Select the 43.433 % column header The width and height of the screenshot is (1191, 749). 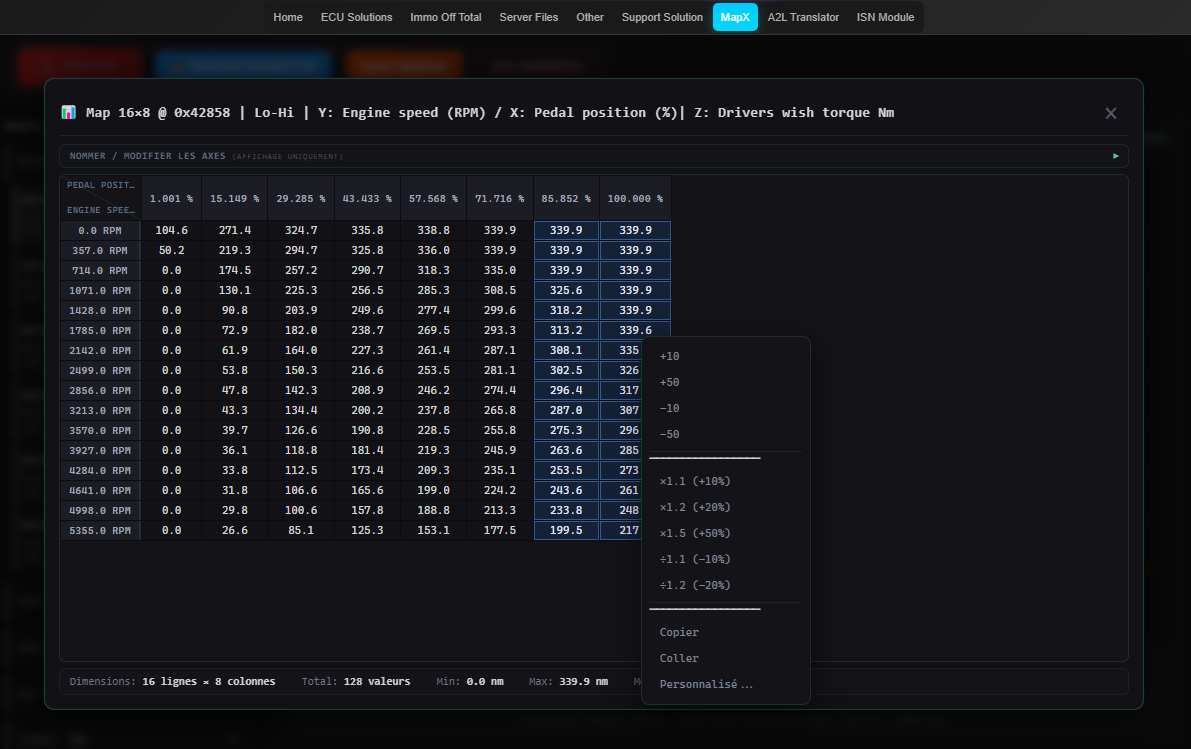367,198
